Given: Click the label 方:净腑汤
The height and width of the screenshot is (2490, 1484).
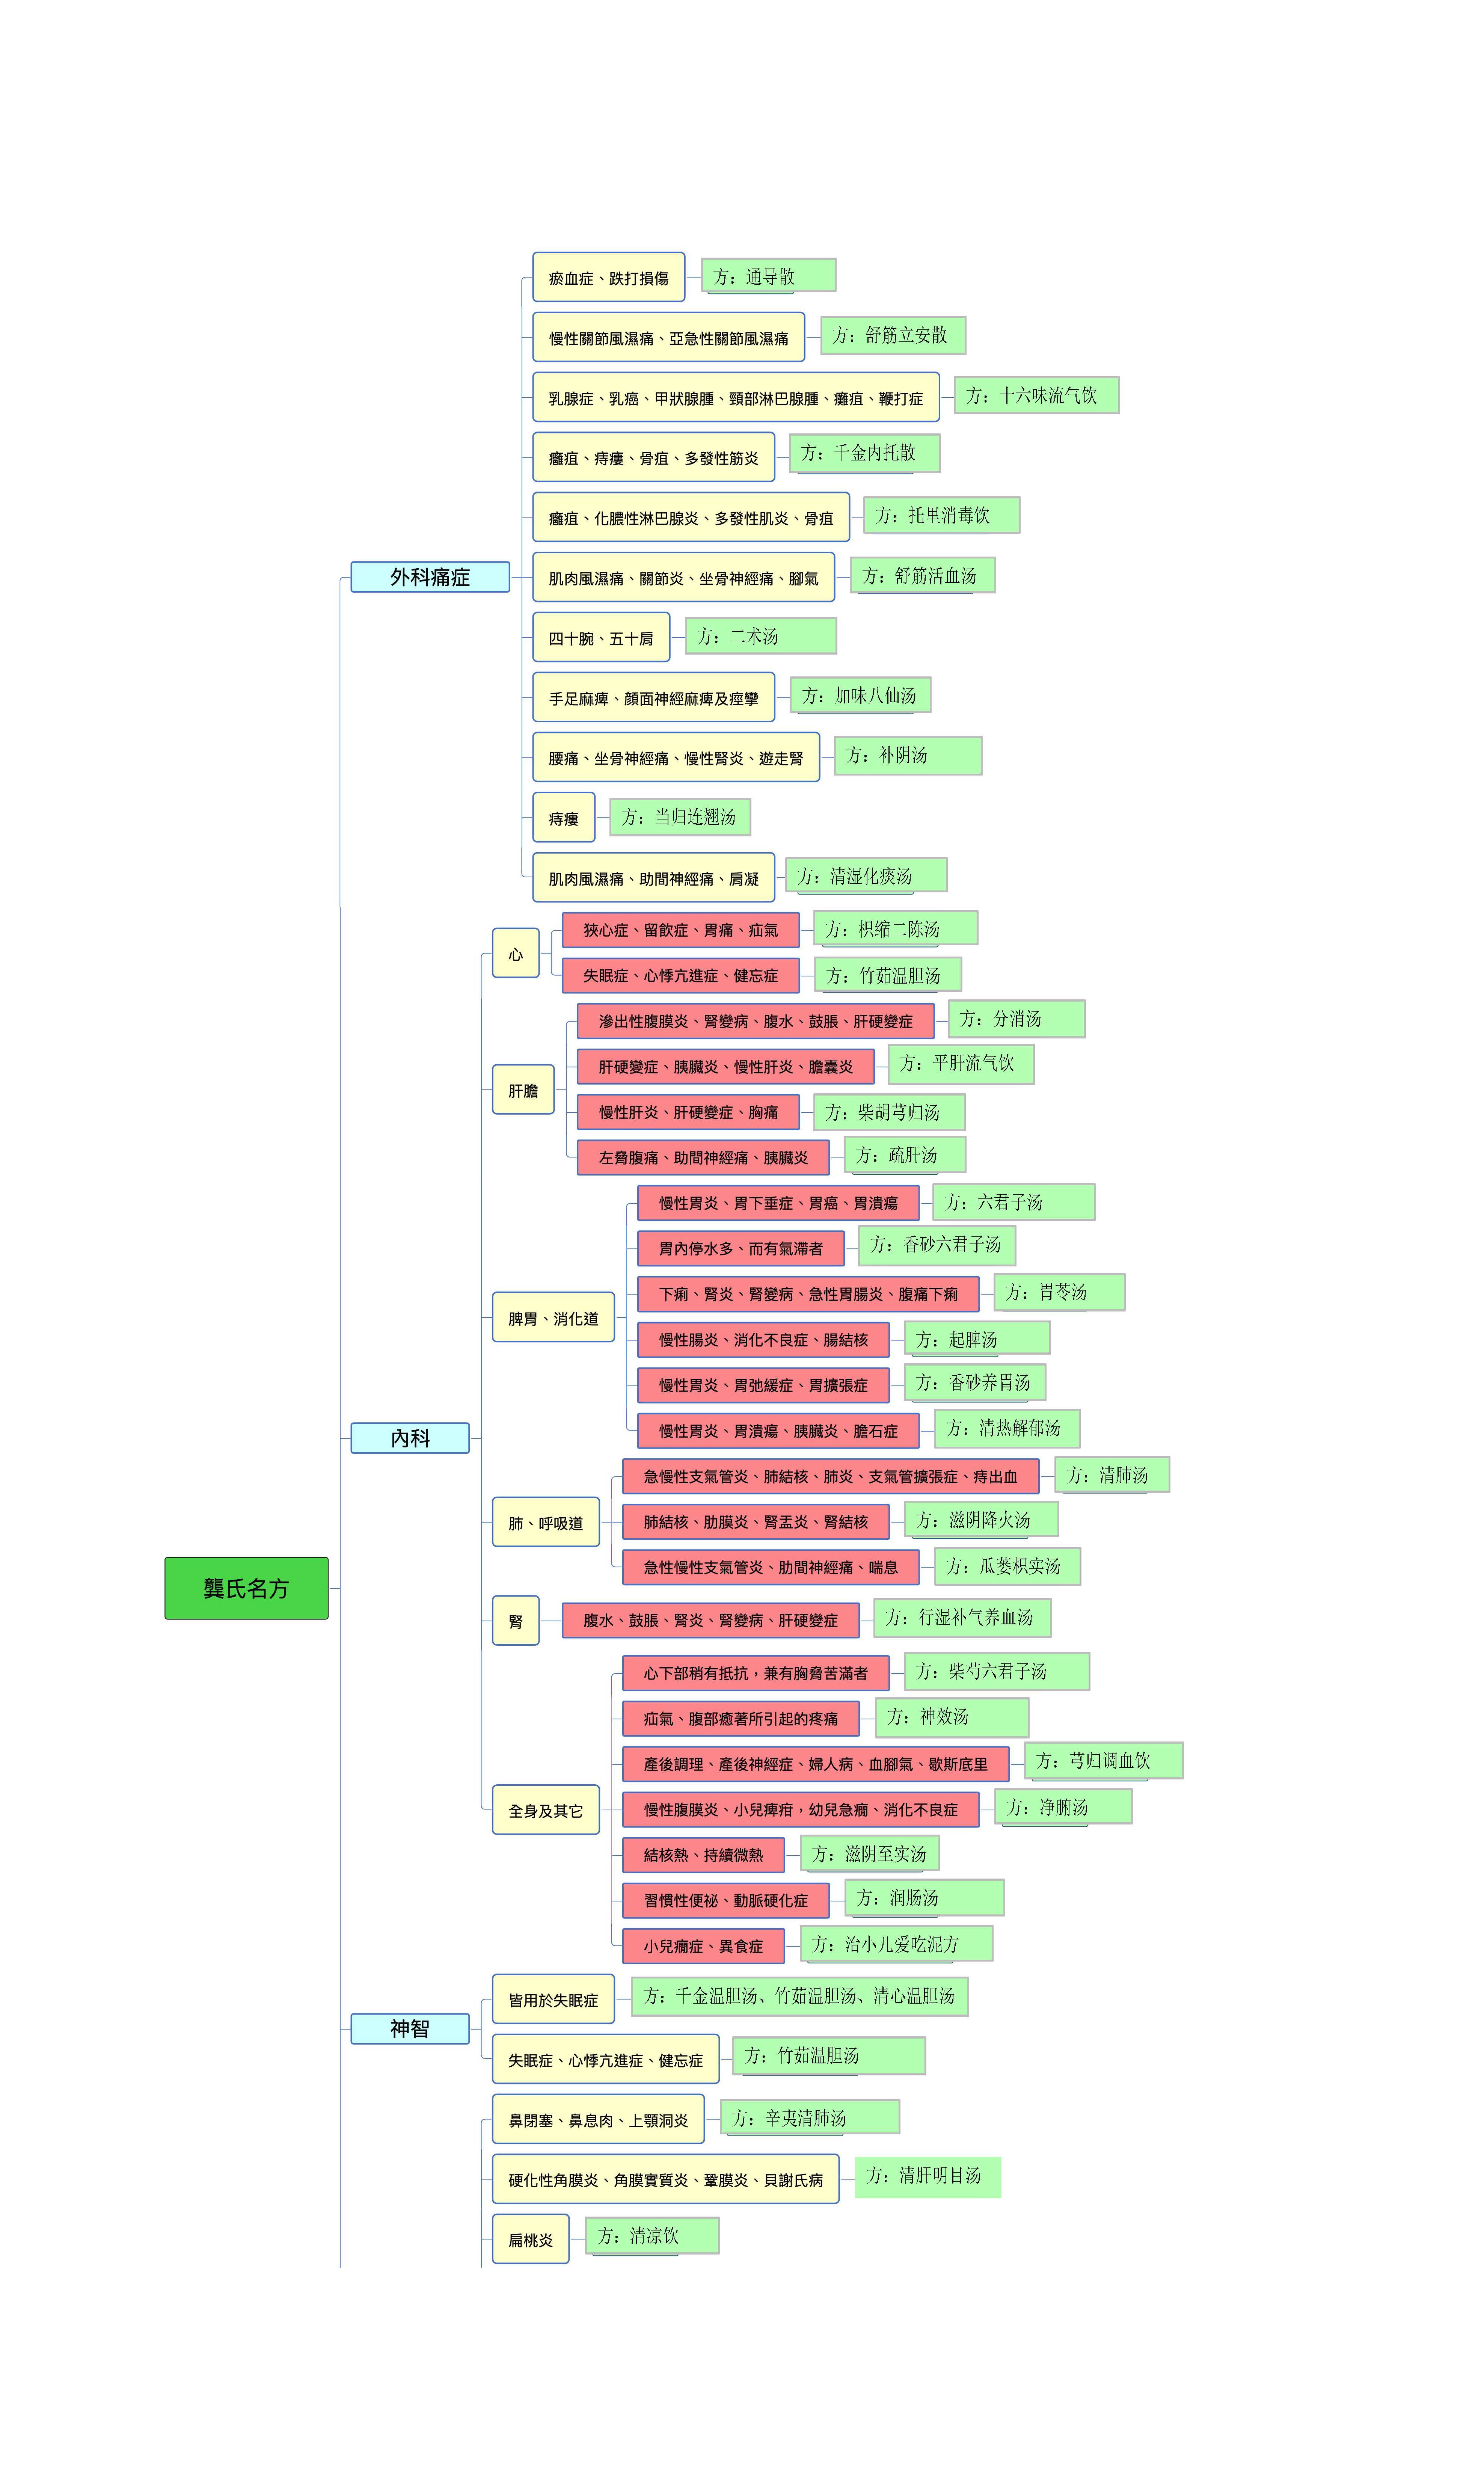Looking at the screenshot, I should pos(1064,1806).
